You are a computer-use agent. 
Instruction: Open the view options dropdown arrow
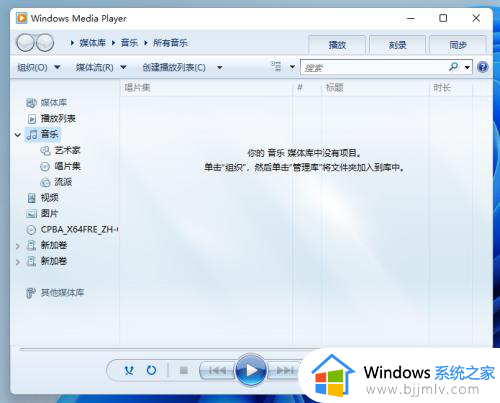(x=292, y=67)
